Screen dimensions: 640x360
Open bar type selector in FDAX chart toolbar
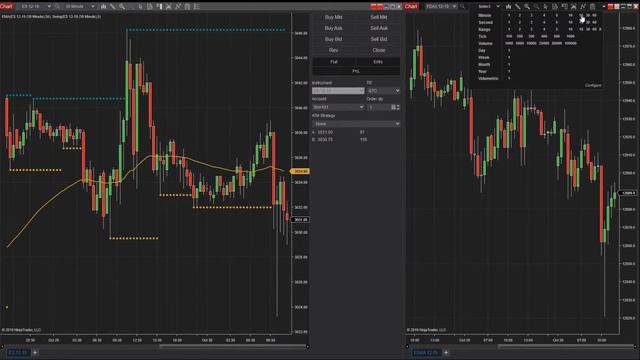pos(508,7)
